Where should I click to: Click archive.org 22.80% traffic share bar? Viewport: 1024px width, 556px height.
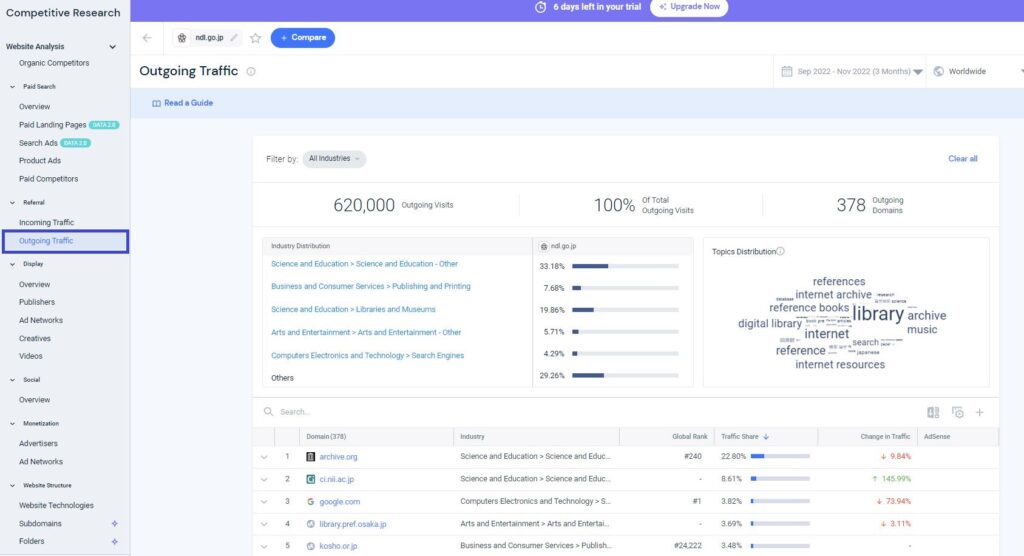click(780, 457)
